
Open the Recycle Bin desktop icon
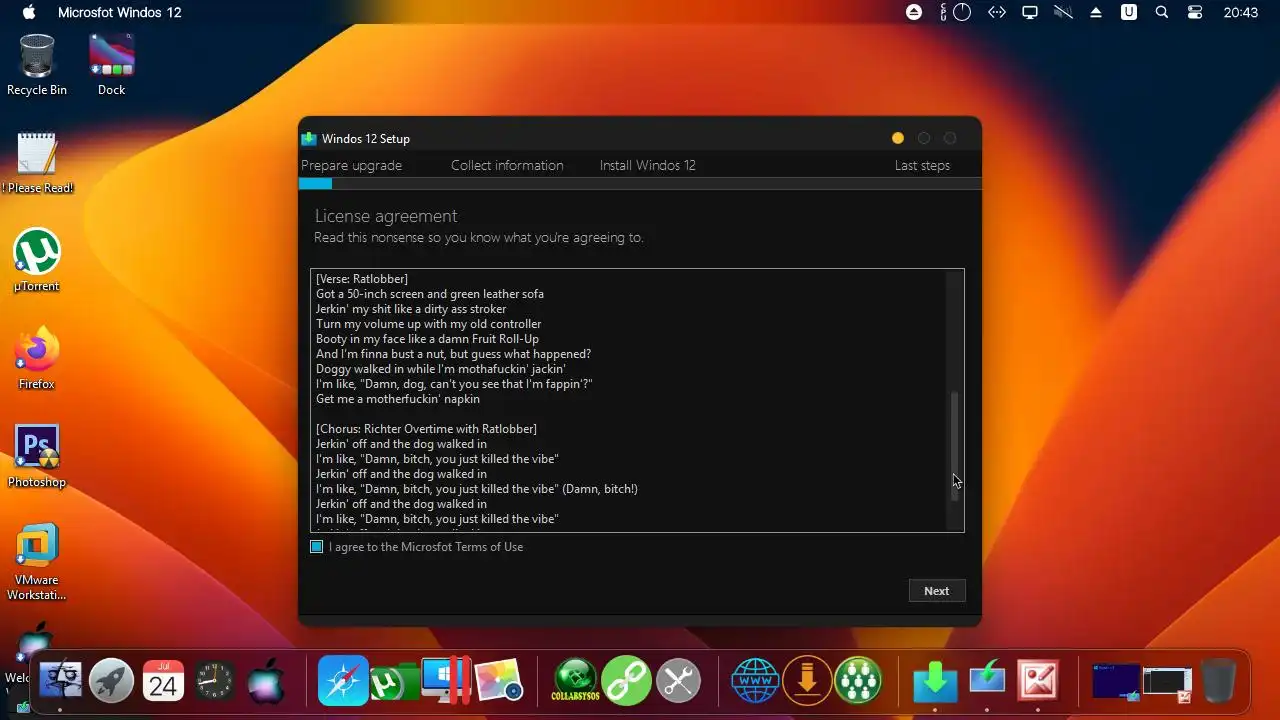[x=37, y=65]
